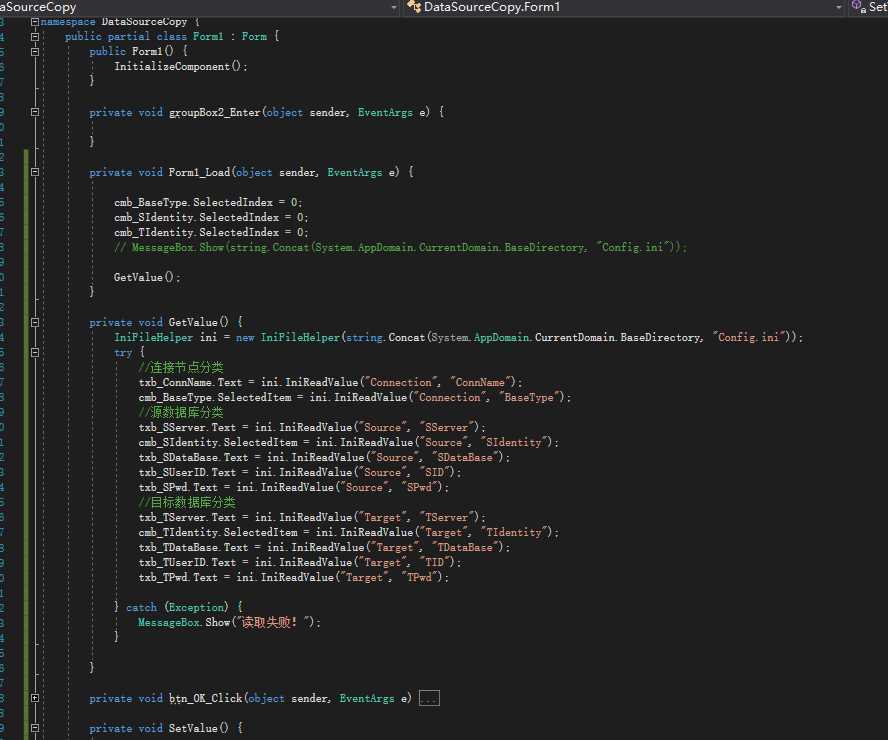Collapse the namespace DataSourceCopy block
Viewport: 888px width, 740px height.
click(35, 22)
